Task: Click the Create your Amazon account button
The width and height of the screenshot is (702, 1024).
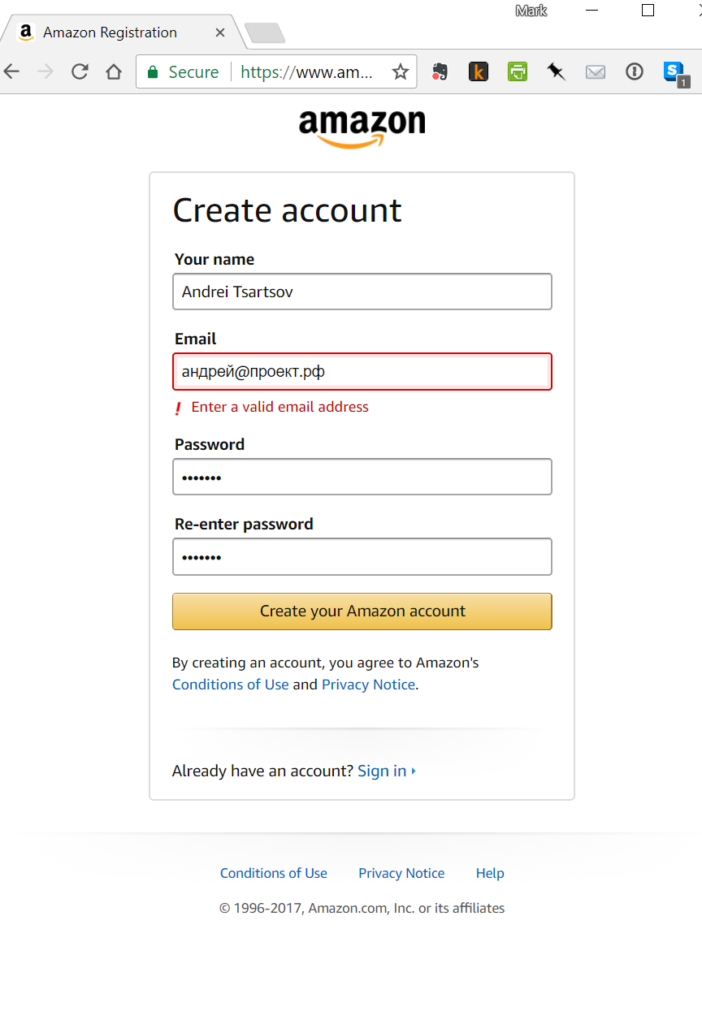Action: point(362,611)
